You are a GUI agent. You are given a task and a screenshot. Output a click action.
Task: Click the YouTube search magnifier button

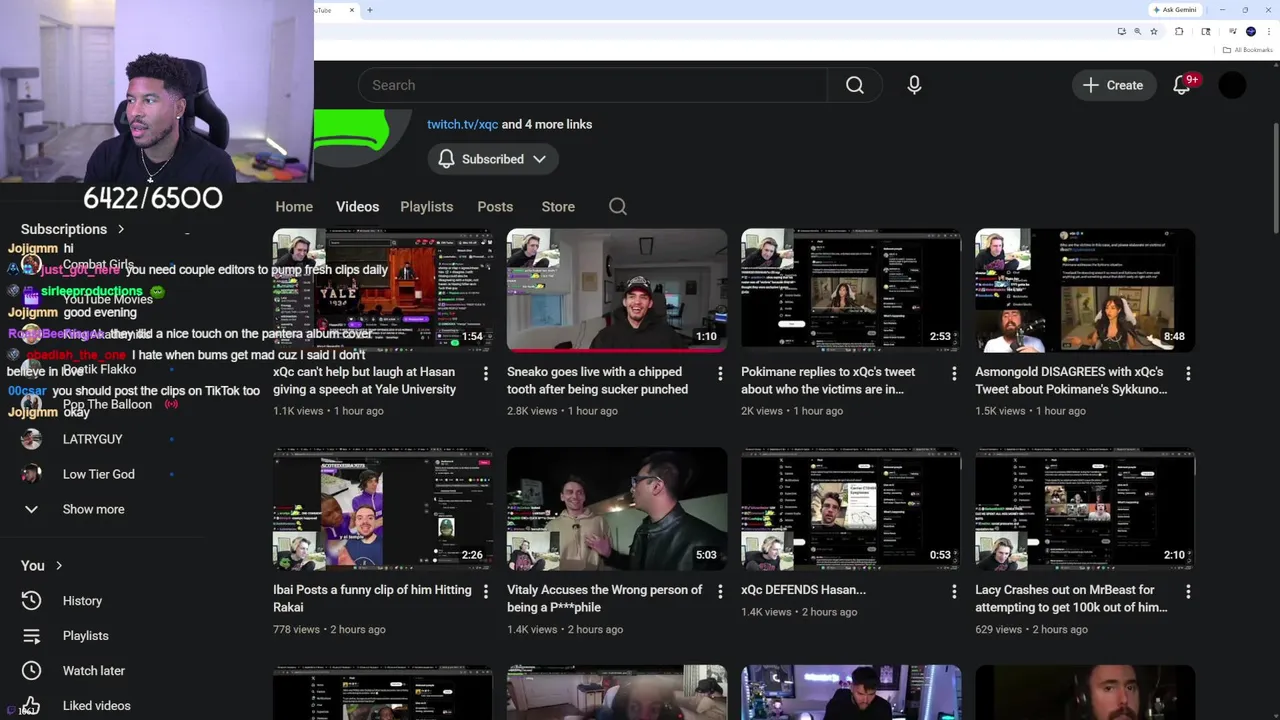tap(855, 85)
